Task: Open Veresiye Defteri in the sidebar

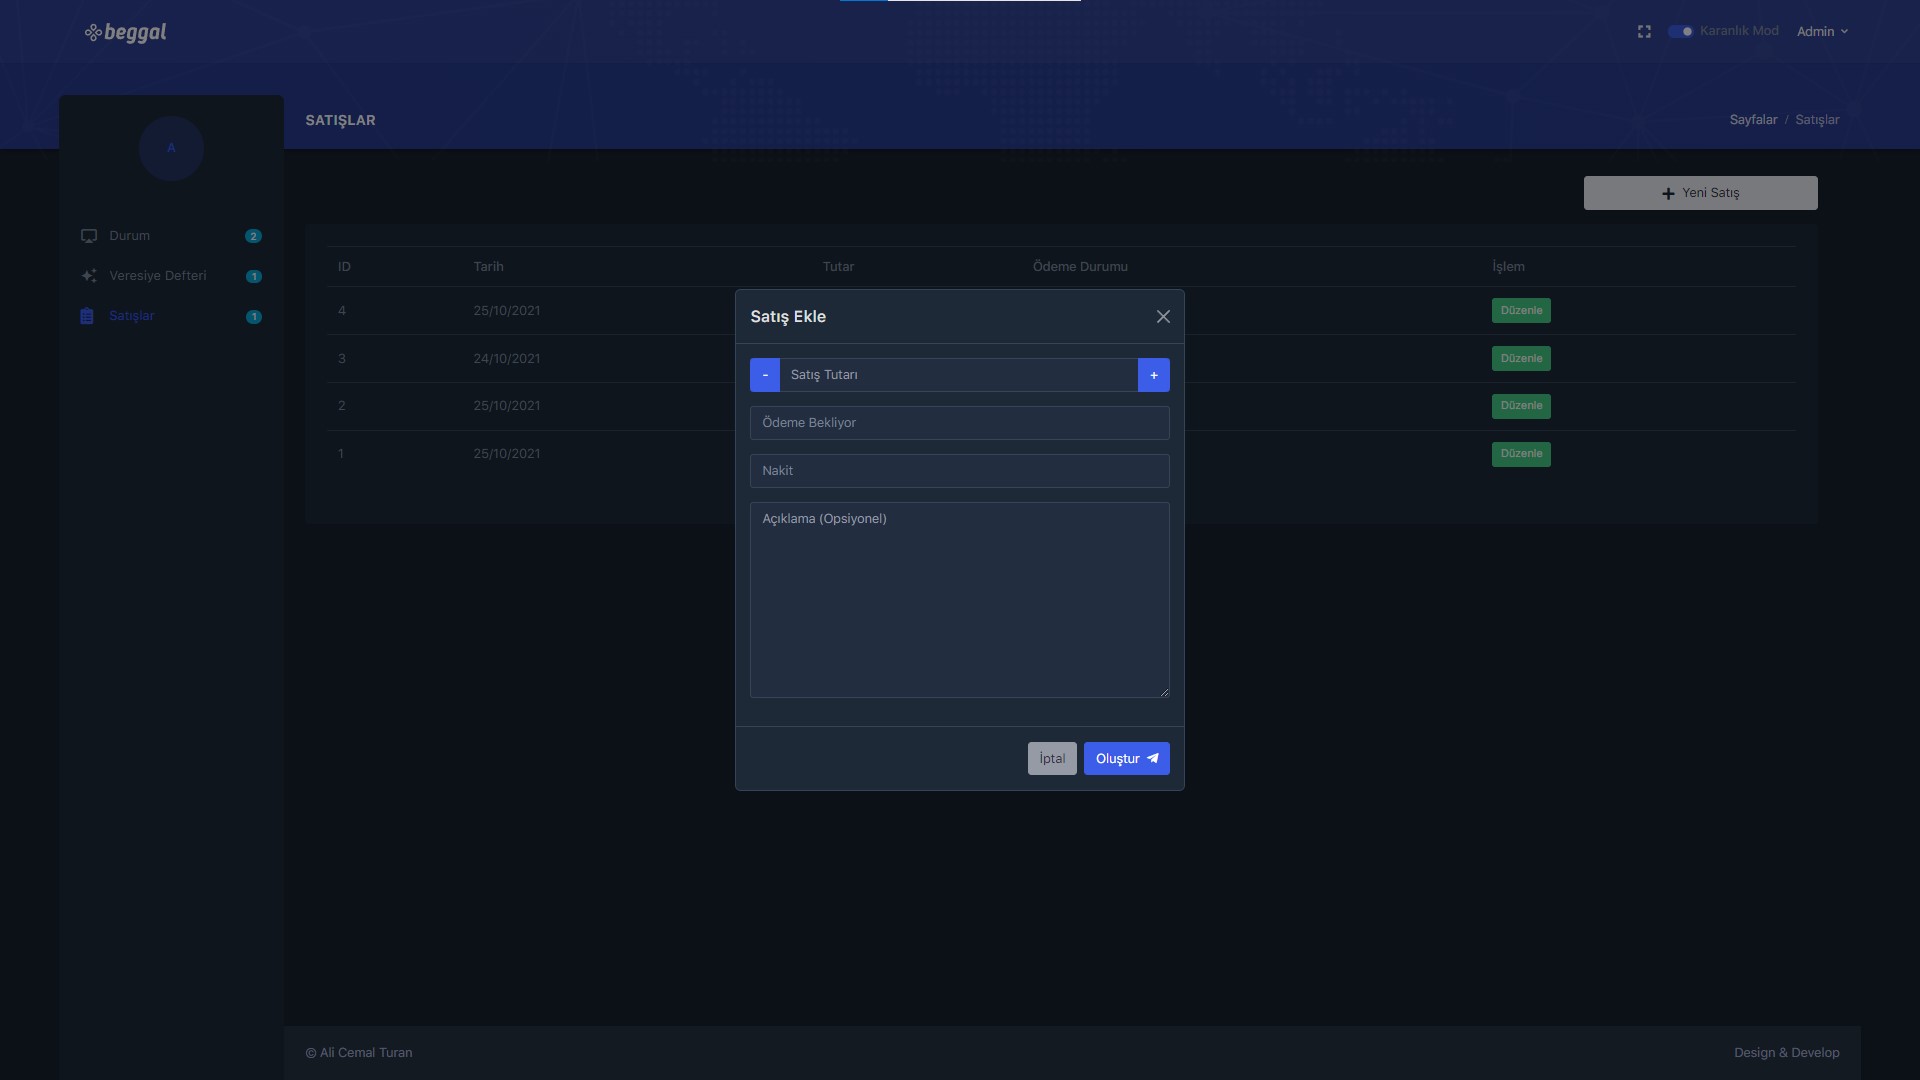Action: [170, 276]
